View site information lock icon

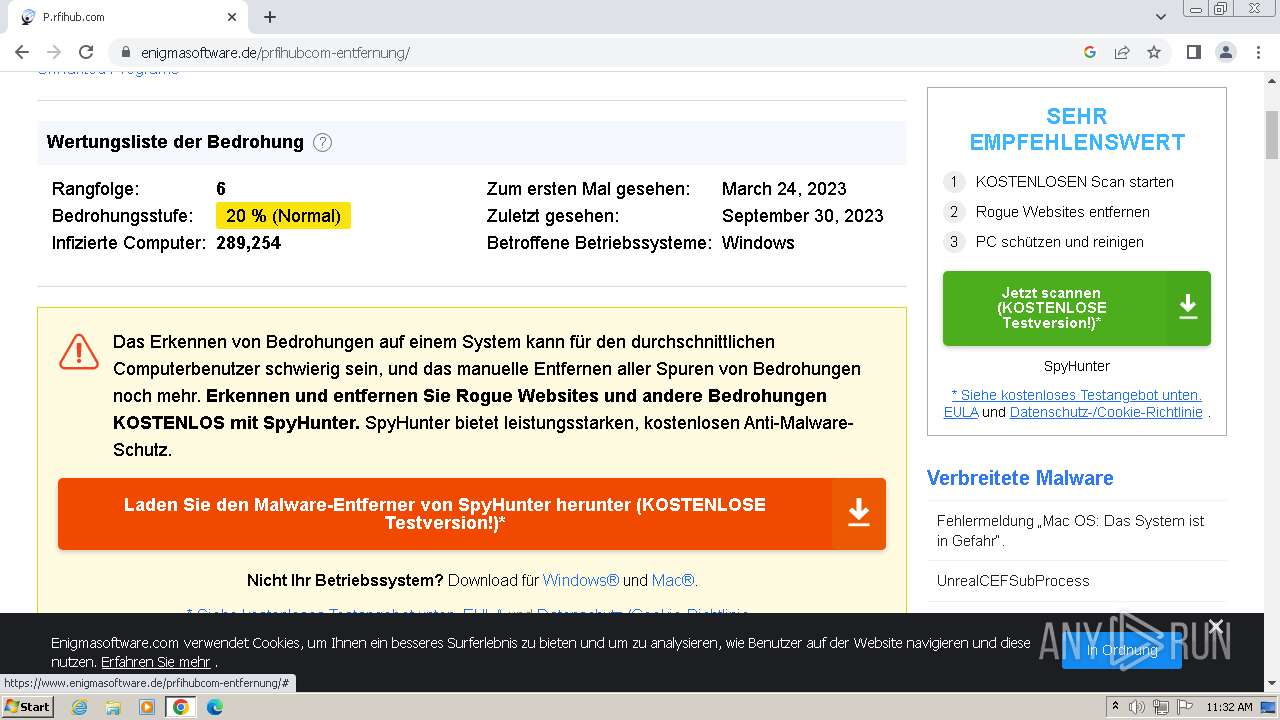tap(126, 52)
